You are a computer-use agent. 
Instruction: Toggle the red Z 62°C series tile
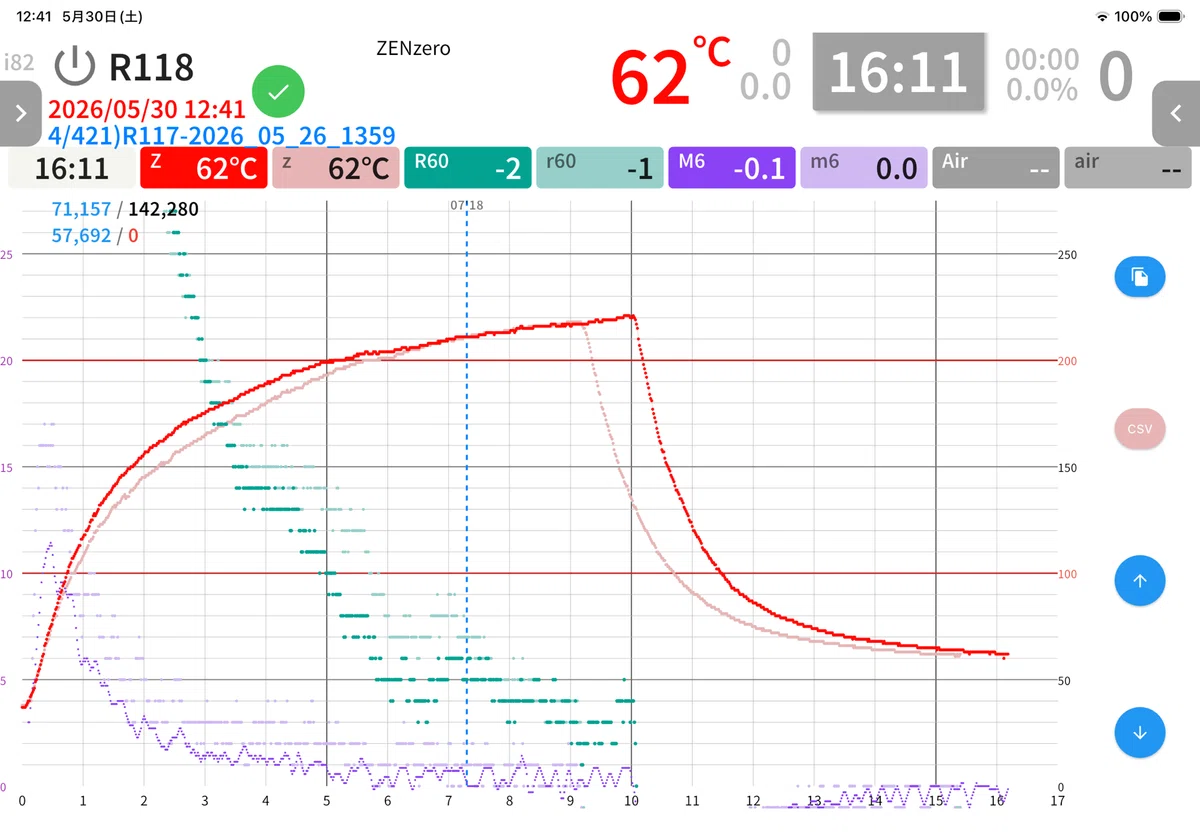click(203, 168)
